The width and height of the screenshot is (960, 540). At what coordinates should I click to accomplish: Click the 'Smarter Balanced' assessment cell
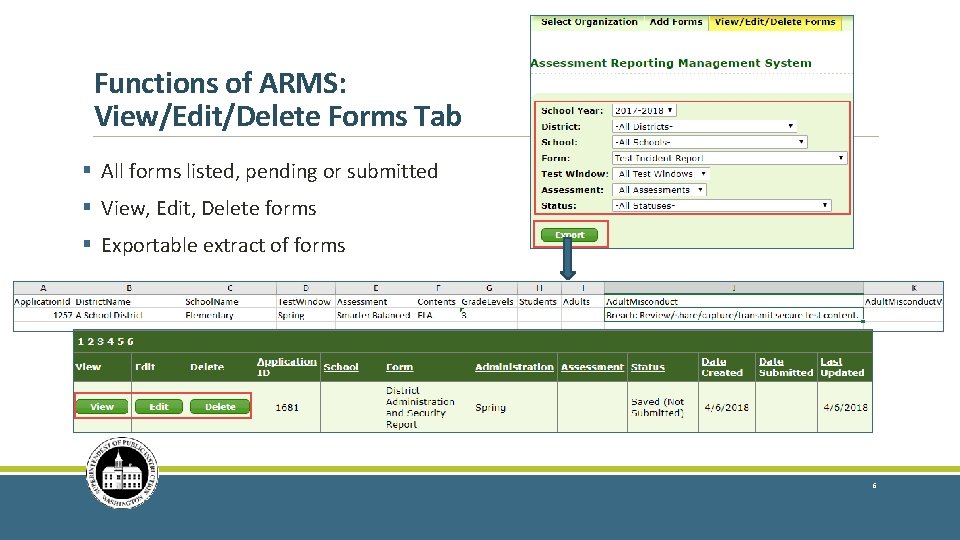point(375,315)
